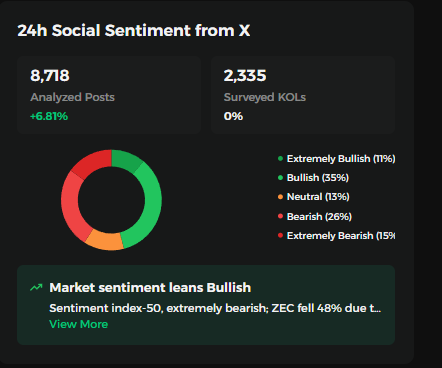Open the 8,718 Analyzed Posts card
Screen dimensions: 442x368
pyautogui.click(x=109, y=95)
